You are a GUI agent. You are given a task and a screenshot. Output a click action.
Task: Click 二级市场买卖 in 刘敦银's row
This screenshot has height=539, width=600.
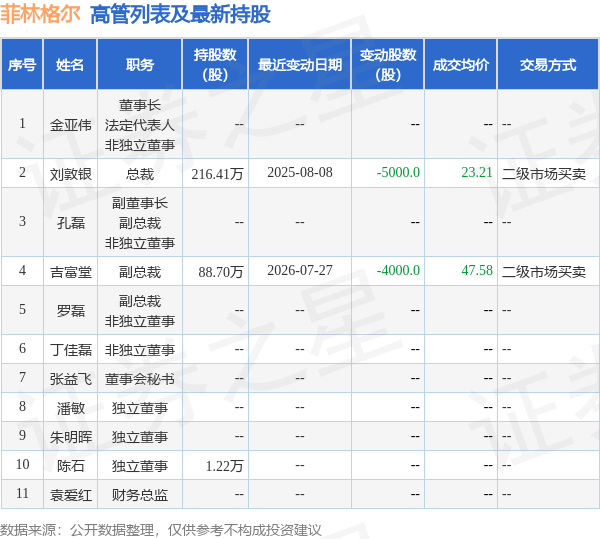[544, 174]
